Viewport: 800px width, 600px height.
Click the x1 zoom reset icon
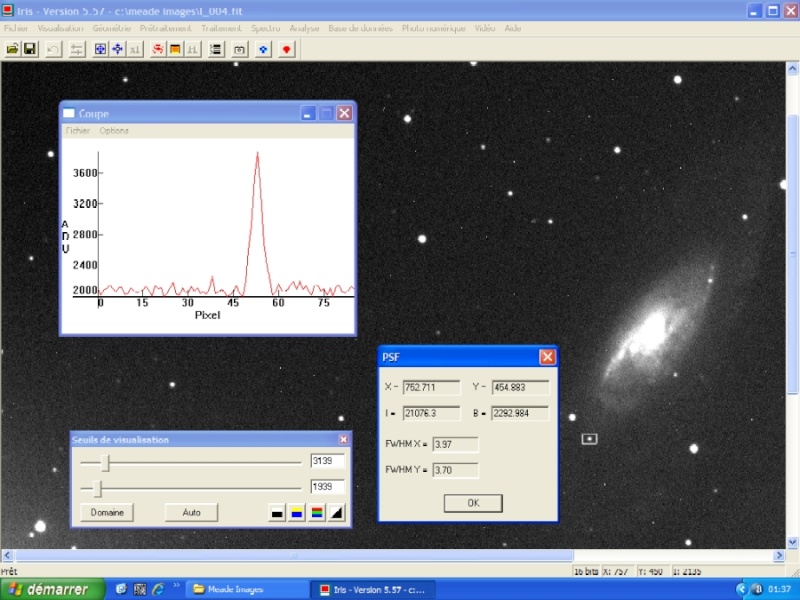pos(136,48)
